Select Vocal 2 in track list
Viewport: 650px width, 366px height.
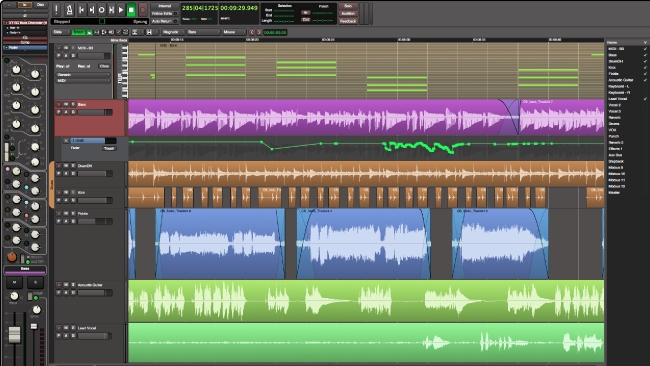pos(614,105)
